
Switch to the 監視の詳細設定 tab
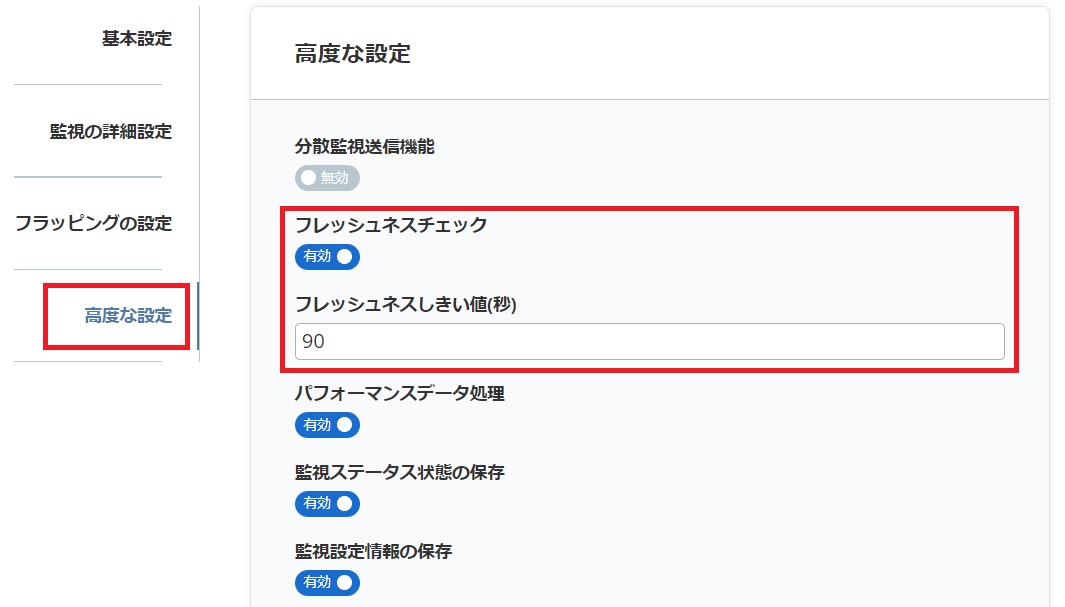[x=110, y=131]
